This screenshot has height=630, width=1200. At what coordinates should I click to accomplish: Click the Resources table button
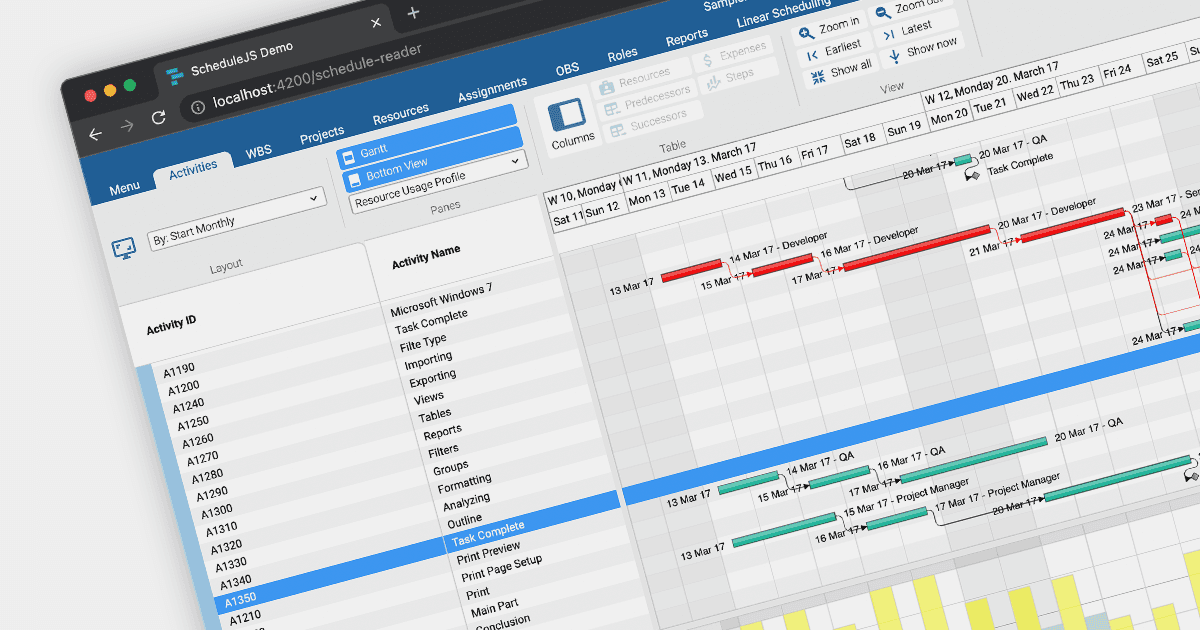tap(643, 79)
